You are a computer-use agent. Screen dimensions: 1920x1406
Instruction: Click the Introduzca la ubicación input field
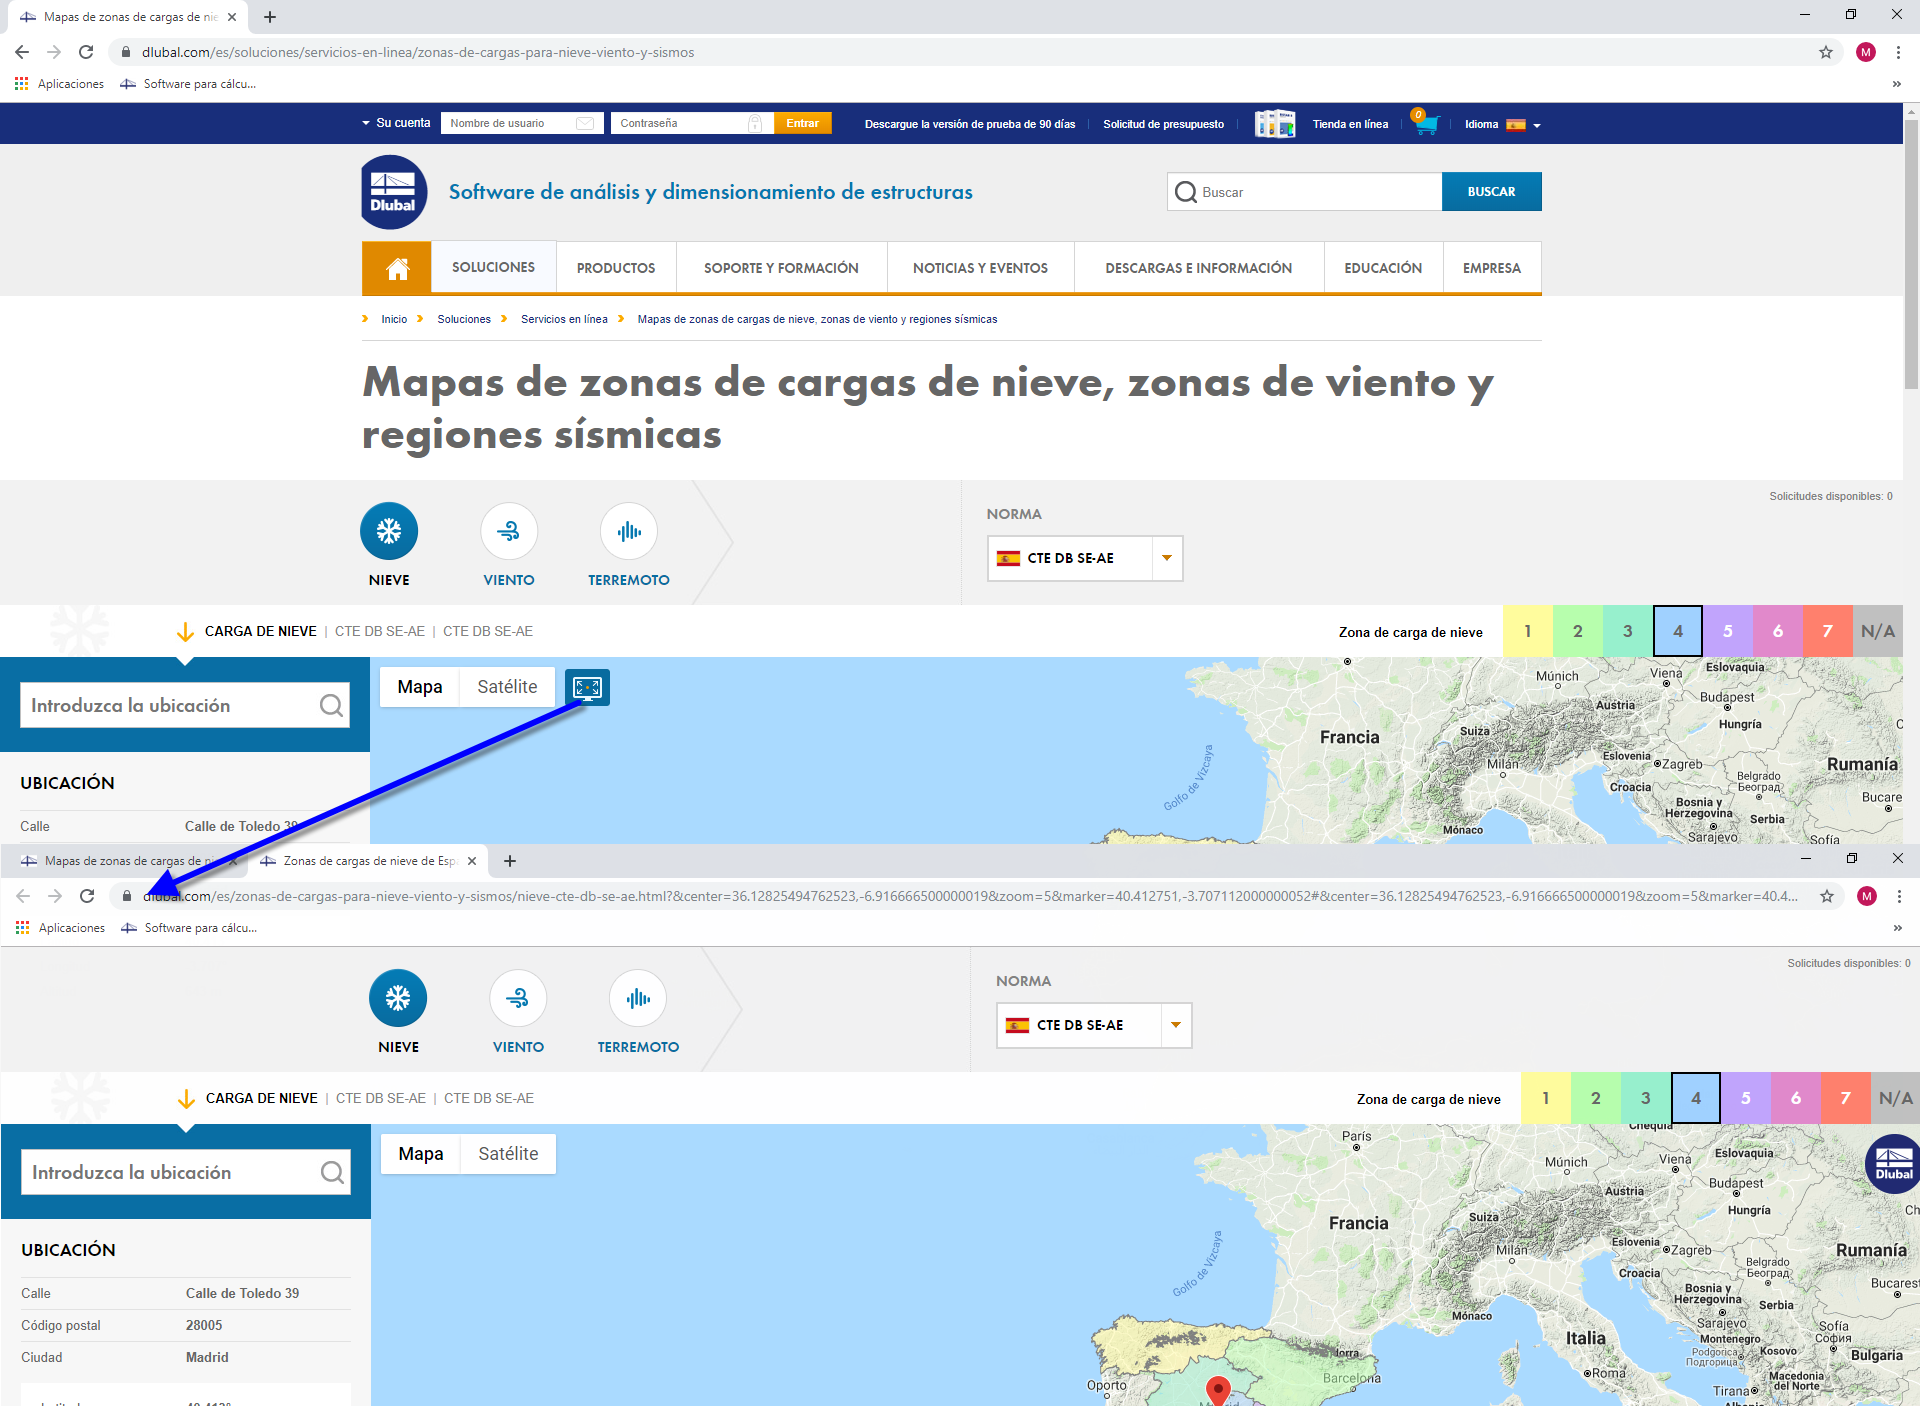160,705
